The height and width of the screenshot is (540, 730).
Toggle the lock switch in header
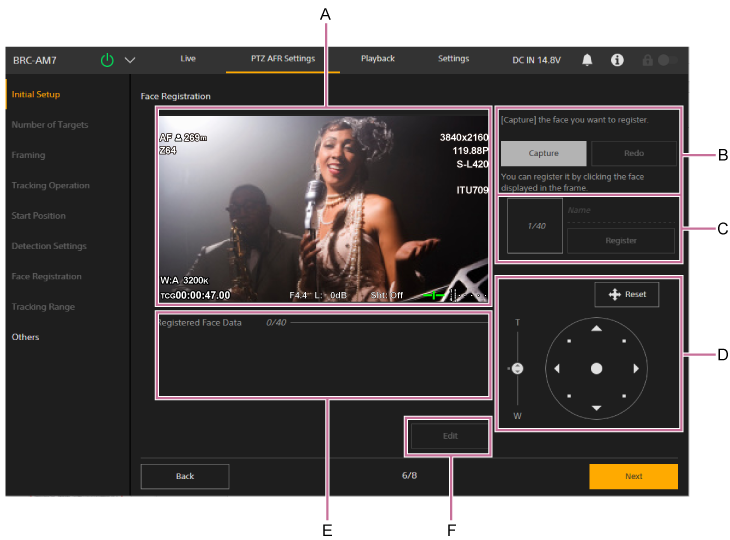667,60
